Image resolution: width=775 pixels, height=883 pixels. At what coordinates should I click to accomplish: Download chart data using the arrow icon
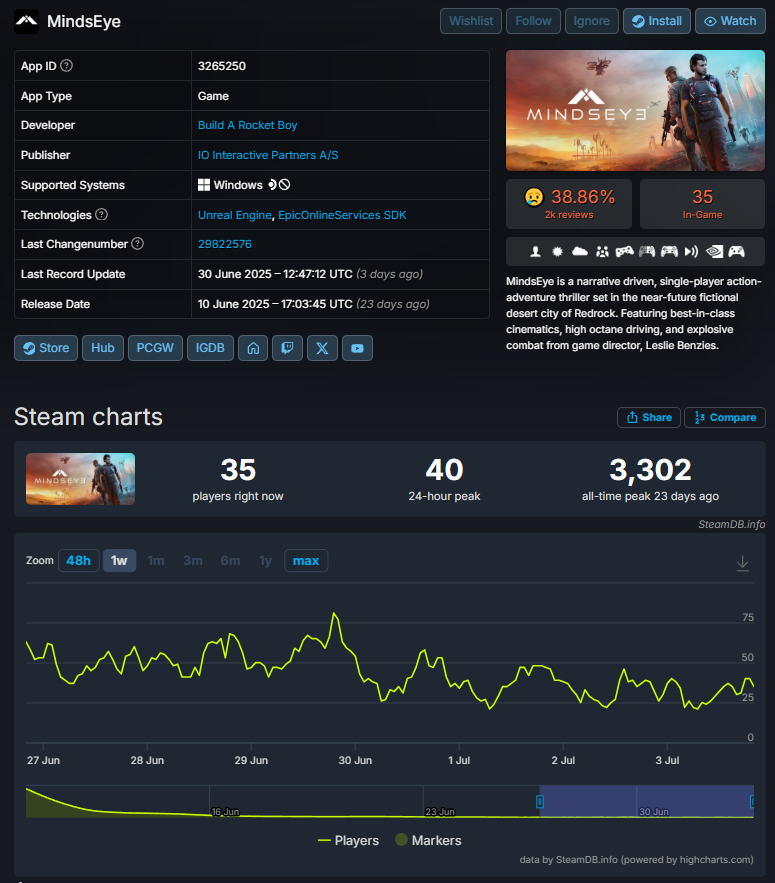point(742,563)
